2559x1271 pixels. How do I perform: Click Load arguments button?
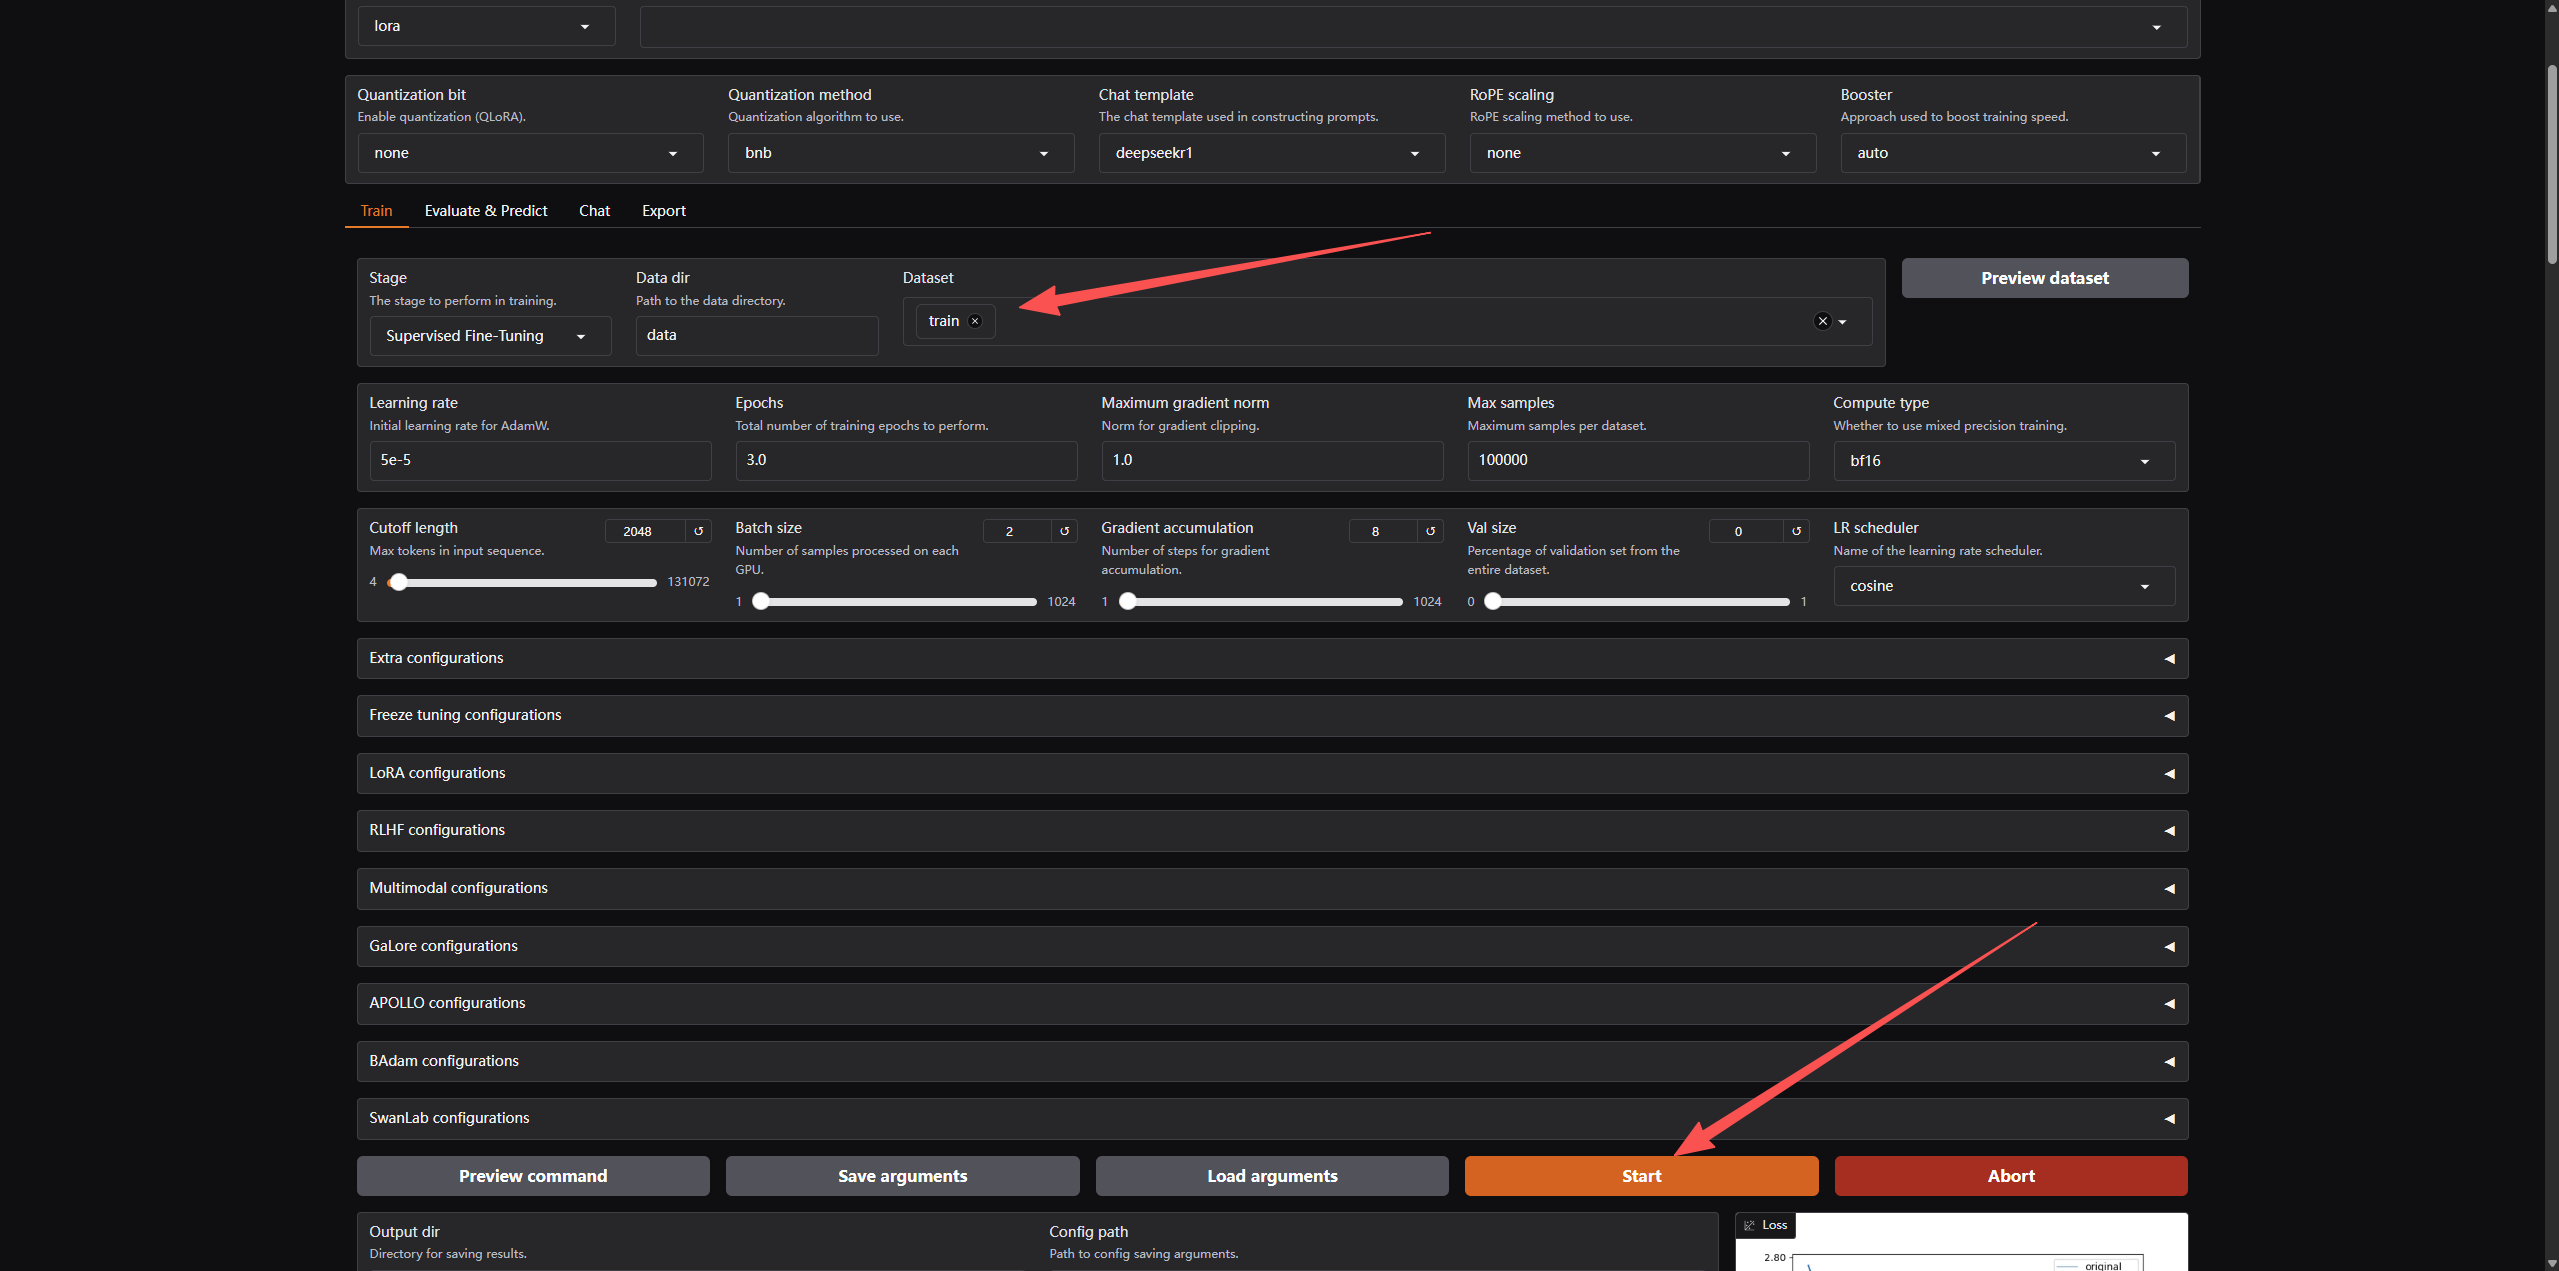(1272, 1176)
